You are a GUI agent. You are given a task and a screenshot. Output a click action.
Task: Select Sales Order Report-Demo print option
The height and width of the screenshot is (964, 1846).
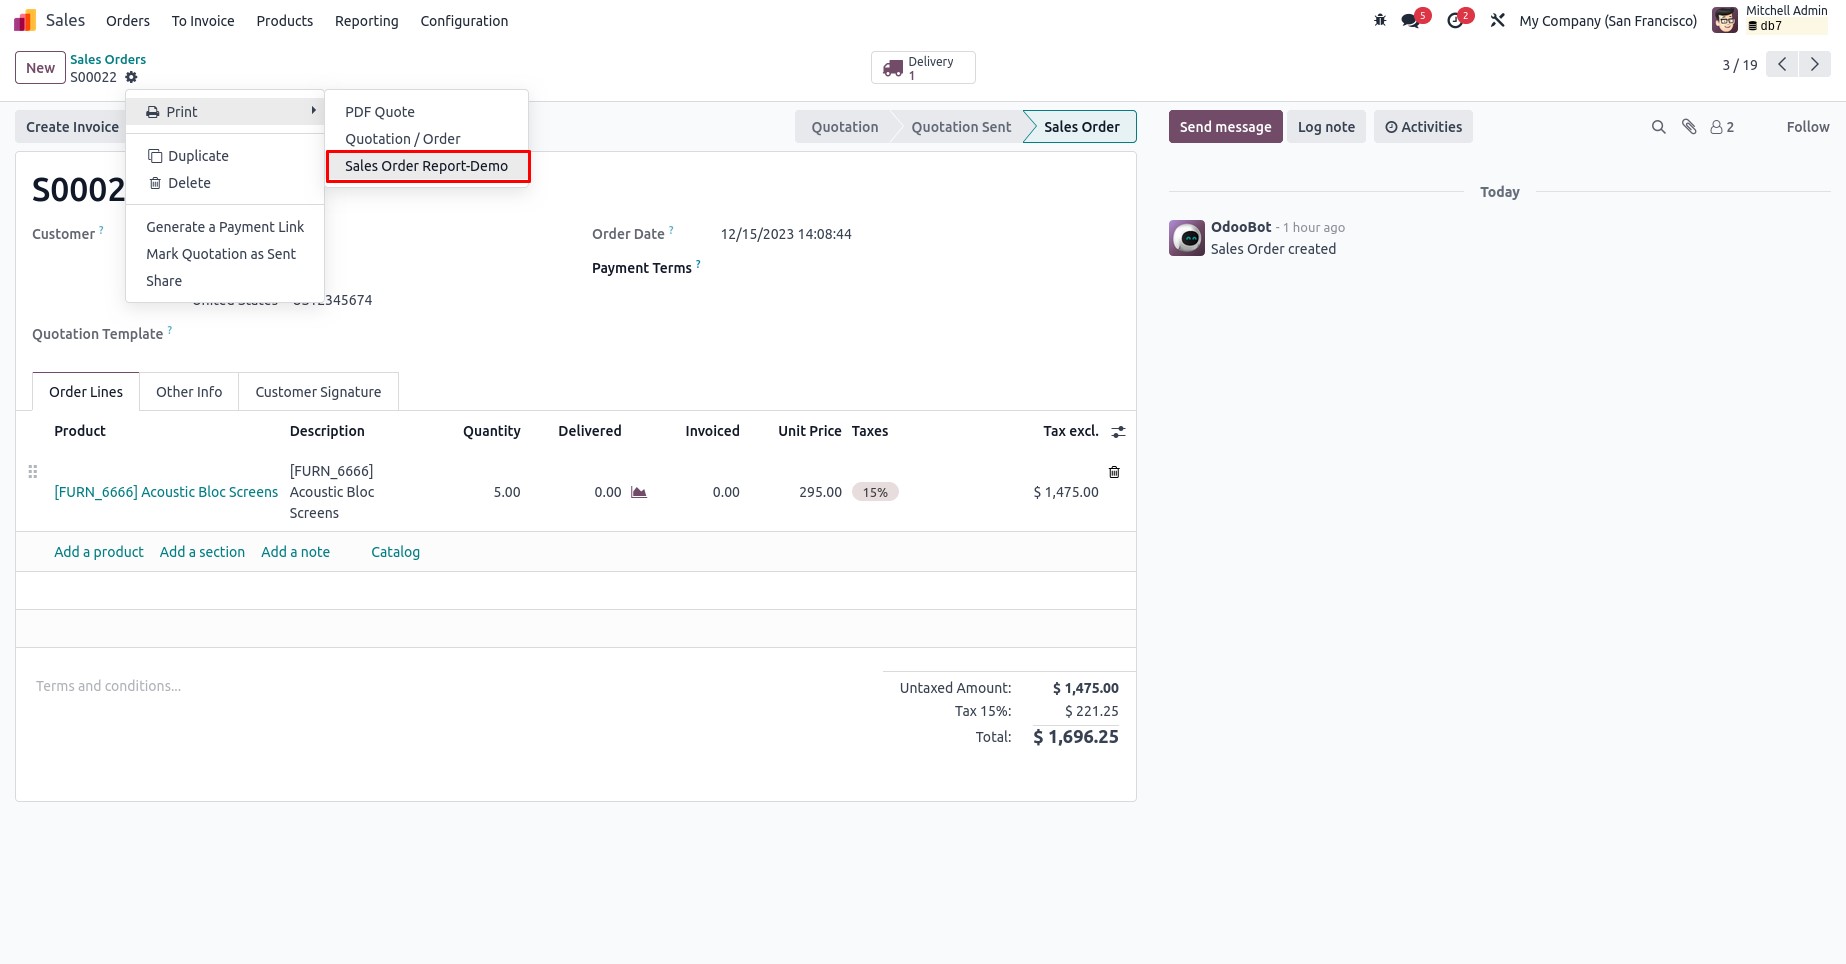coord(427,166)
